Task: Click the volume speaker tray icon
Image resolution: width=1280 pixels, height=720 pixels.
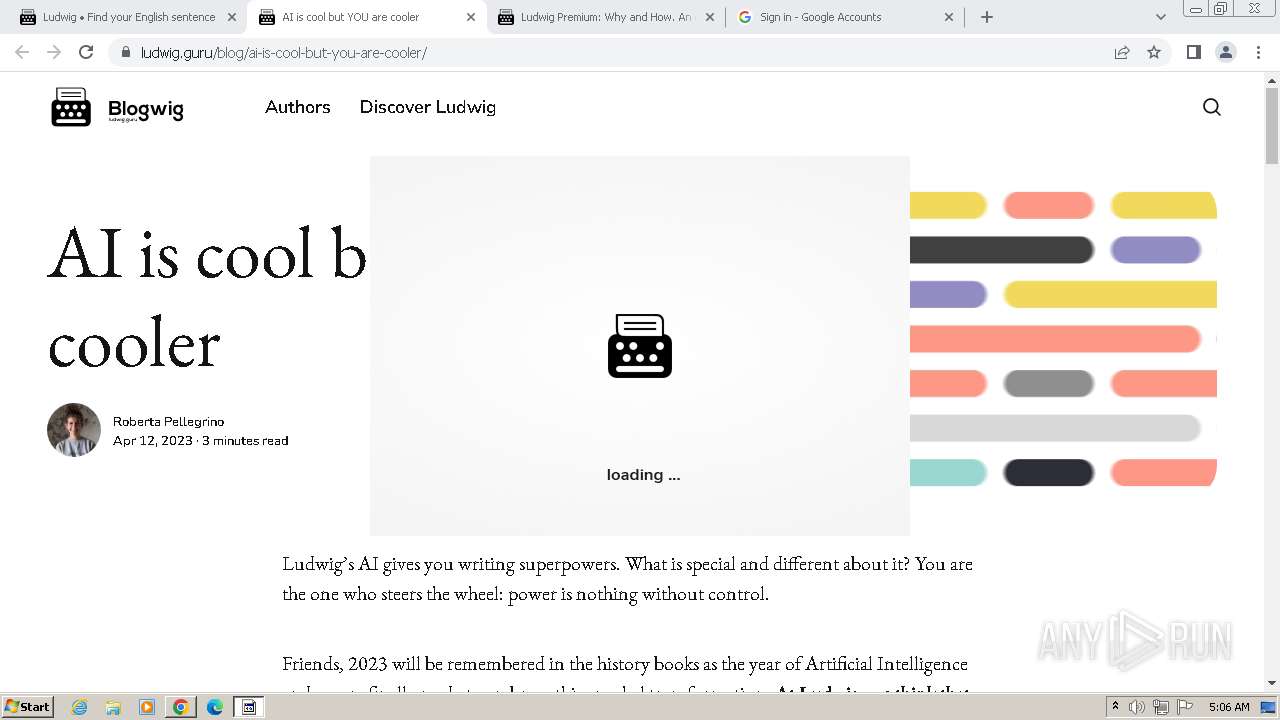Action: pos(1137,707)
